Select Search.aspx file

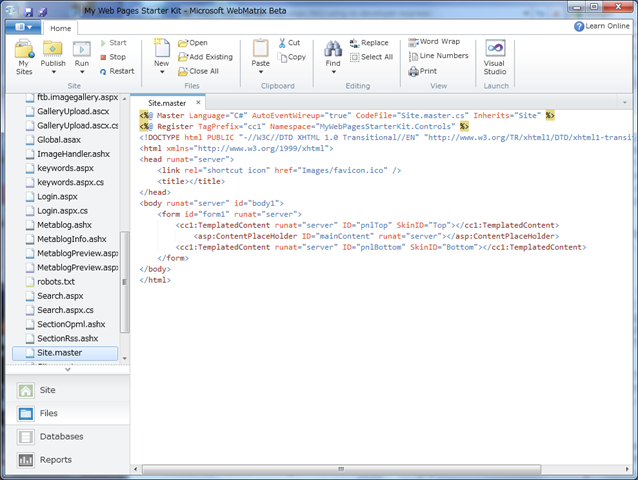coord(55,296)
